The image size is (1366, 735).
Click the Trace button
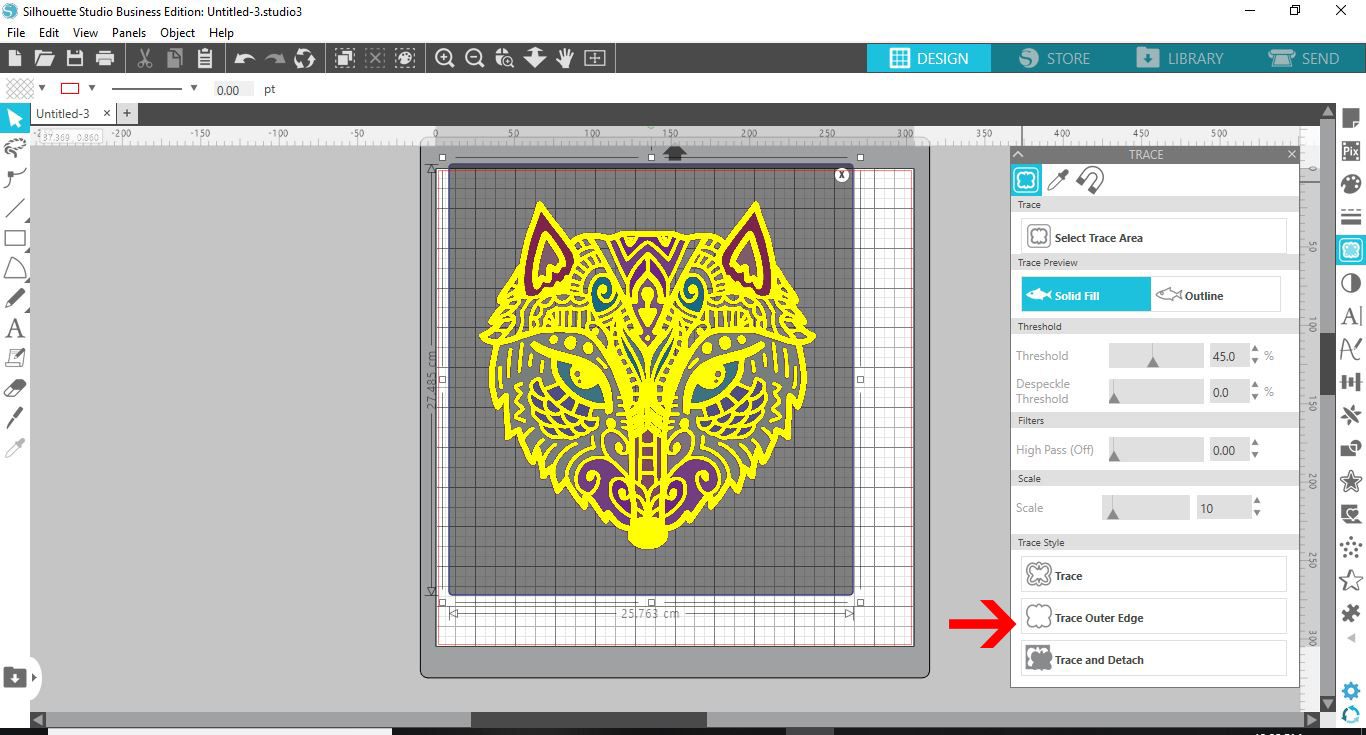(x=1154, y=575)
